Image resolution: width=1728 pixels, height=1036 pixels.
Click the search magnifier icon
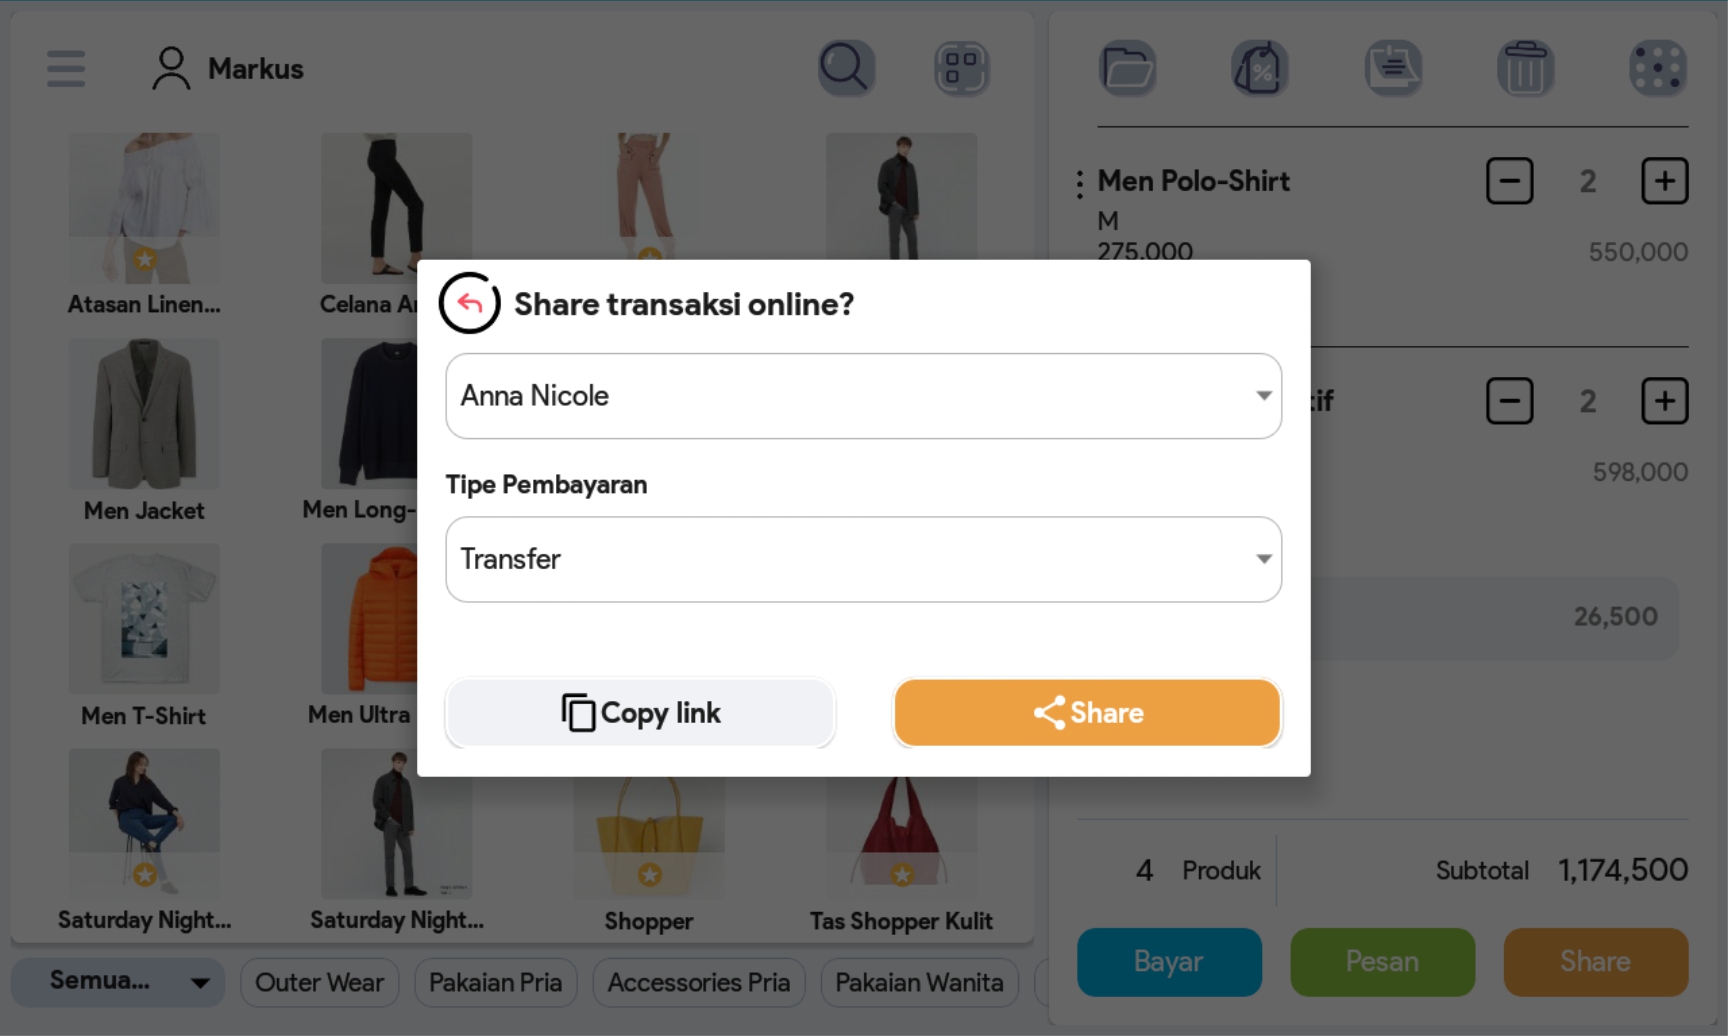[x=846, y=68]
